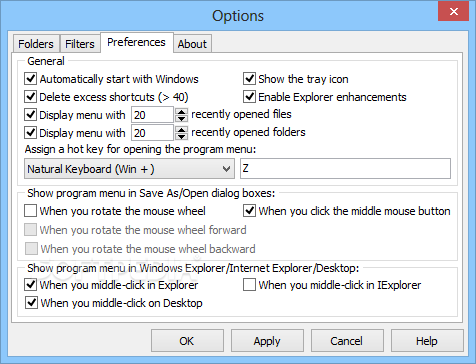Click the Apply button

pos(267,341)
